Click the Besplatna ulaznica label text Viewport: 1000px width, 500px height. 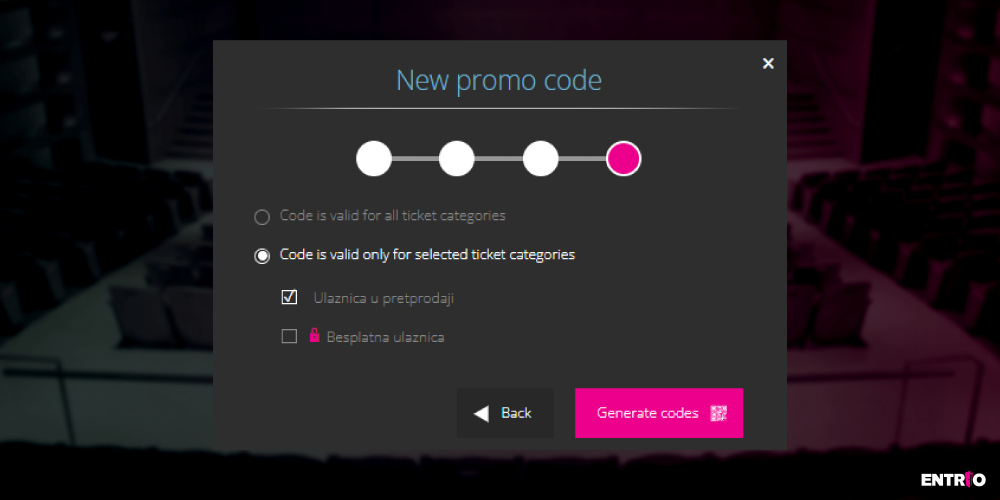(385, 337)
